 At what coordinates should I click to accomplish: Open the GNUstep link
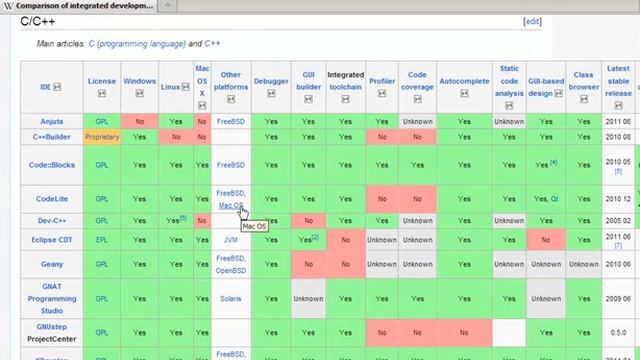(52, 327)
